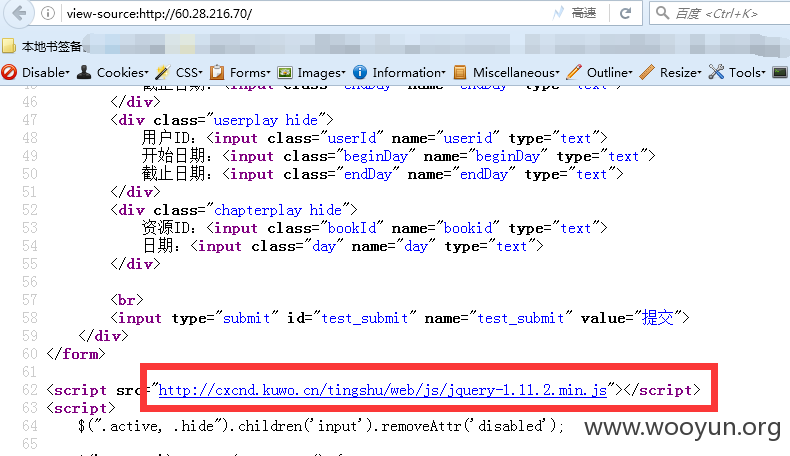Click the "submit" type value on line 58
This screenshot has height=456, width=790.
tap(246, 318)
